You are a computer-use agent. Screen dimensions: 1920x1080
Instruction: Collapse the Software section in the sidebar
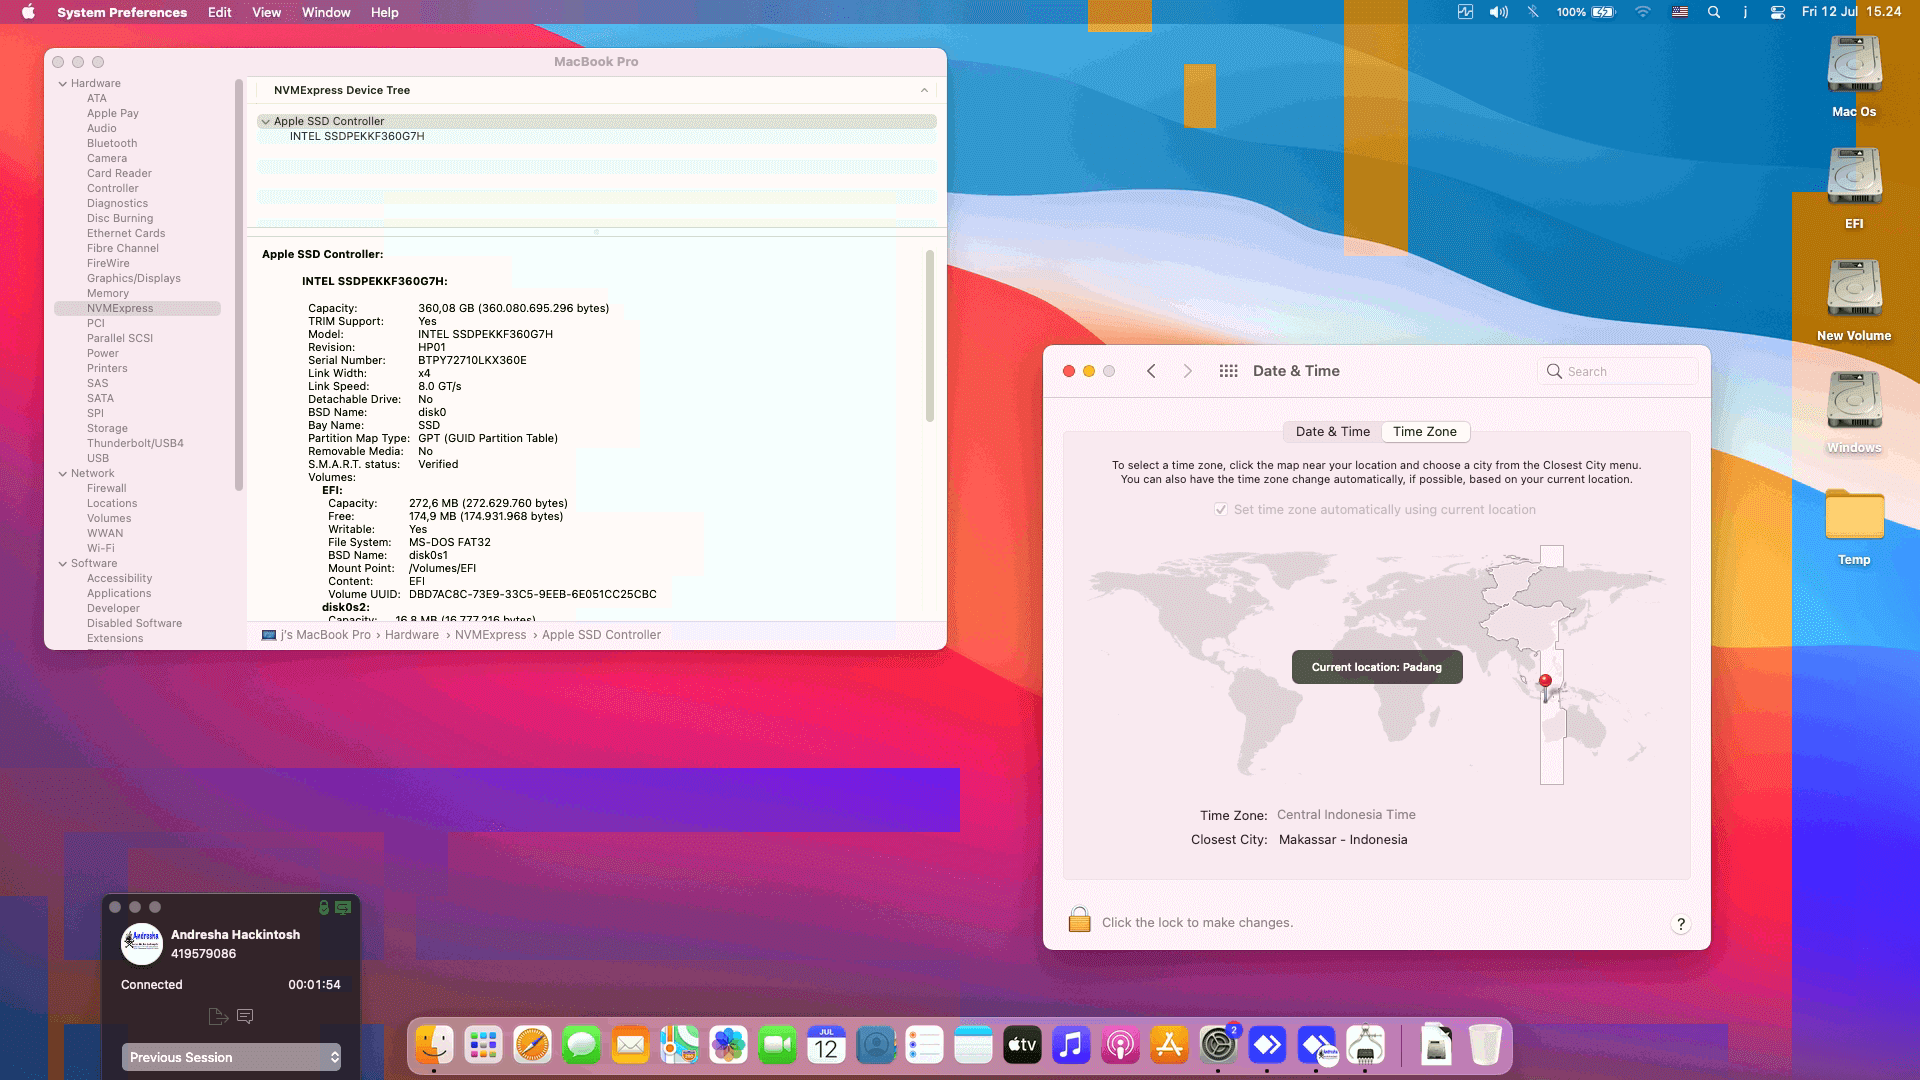pyautogui.click(x=63, y=564)
